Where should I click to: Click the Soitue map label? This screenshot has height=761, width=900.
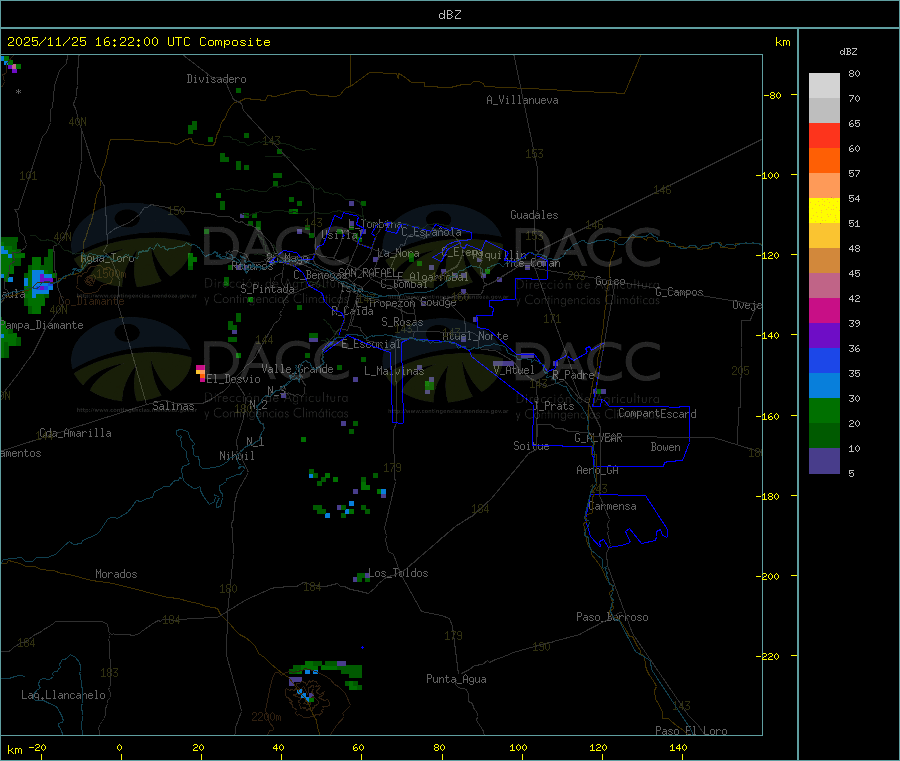531,446
